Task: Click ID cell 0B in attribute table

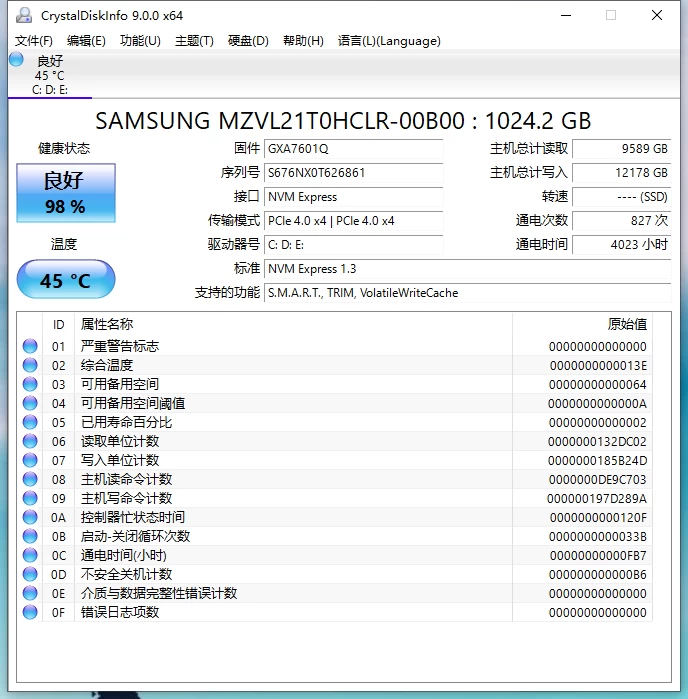Action: tap(58, 537)
